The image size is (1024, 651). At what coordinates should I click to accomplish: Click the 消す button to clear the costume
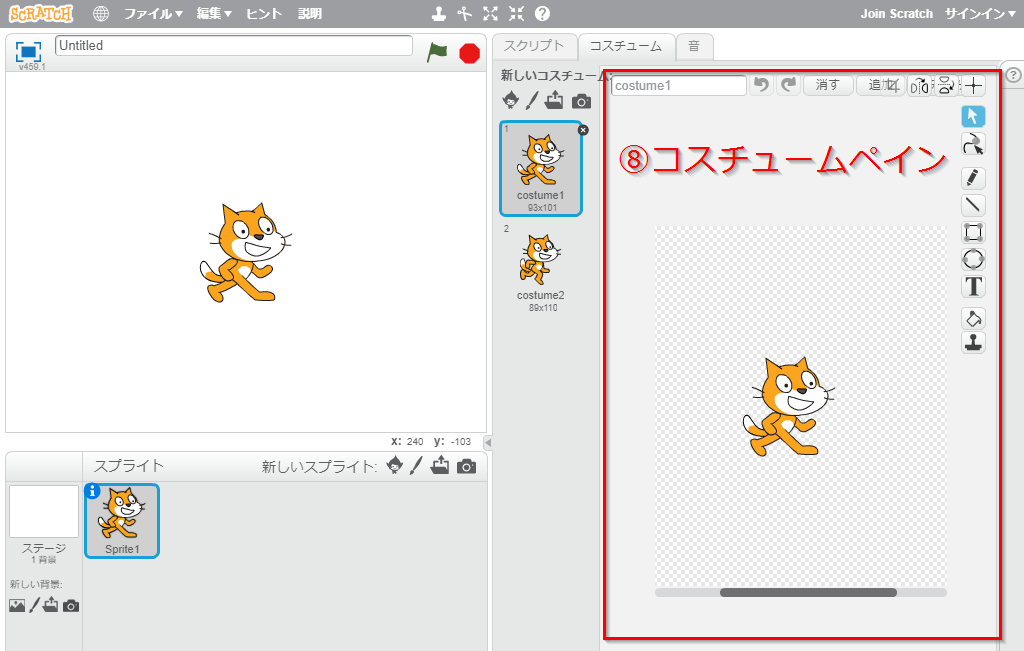(828, 85)
